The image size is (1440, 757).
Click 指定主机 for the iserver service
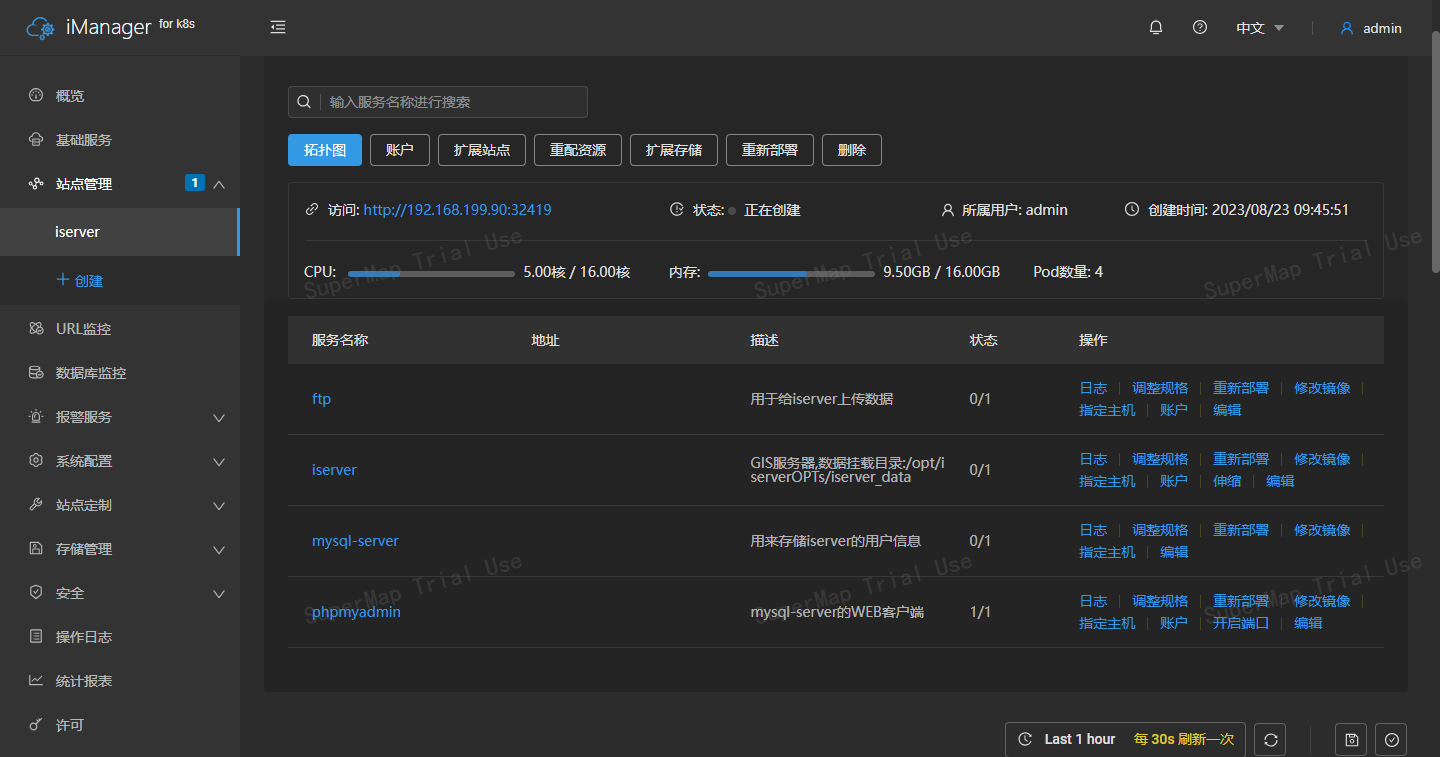tap(1107, 481)
